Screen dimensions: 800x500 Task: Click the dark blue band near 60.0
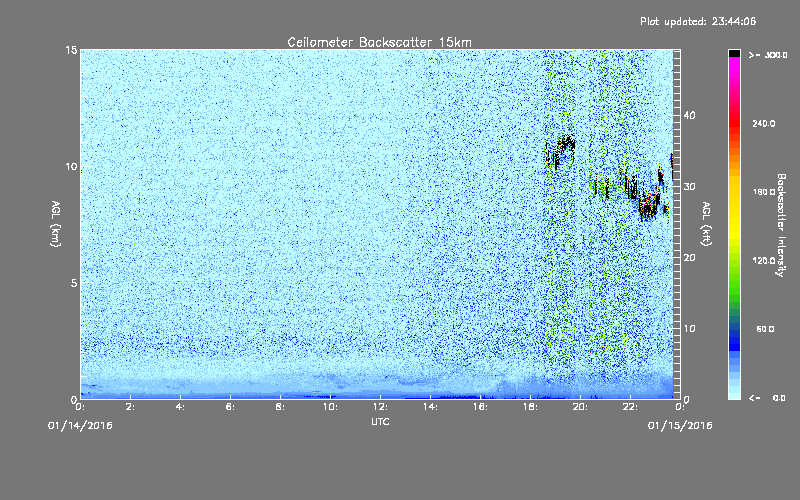point(734,332)
